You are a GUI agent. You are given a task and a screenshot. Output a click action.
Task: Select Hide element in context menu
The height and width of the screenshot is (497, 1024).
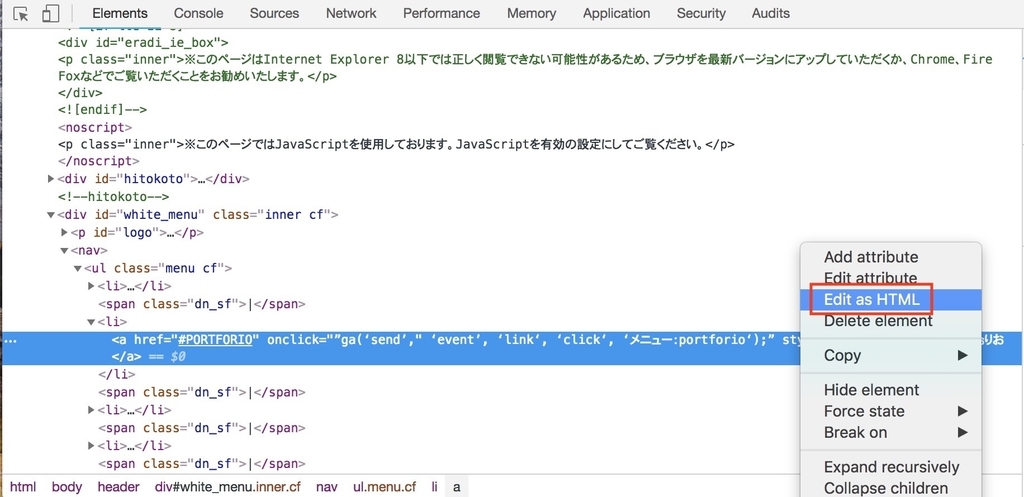891,390
